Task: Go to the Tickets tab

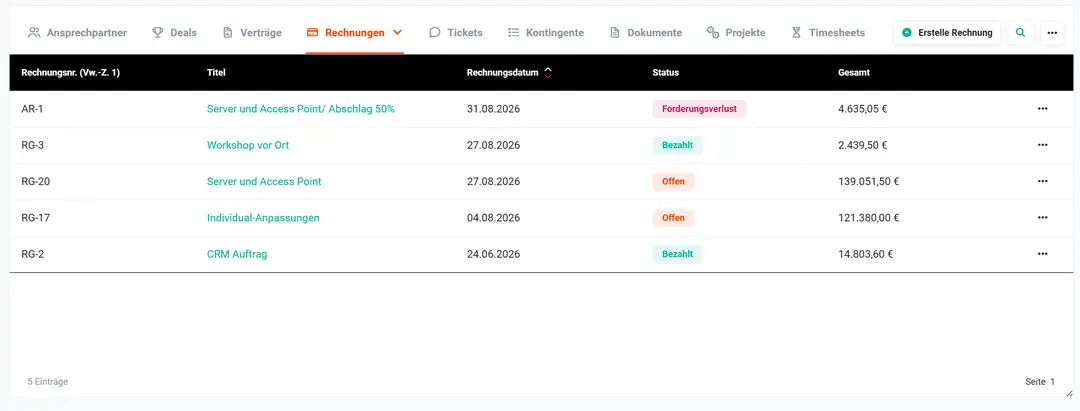Action: tap(455, 32)
